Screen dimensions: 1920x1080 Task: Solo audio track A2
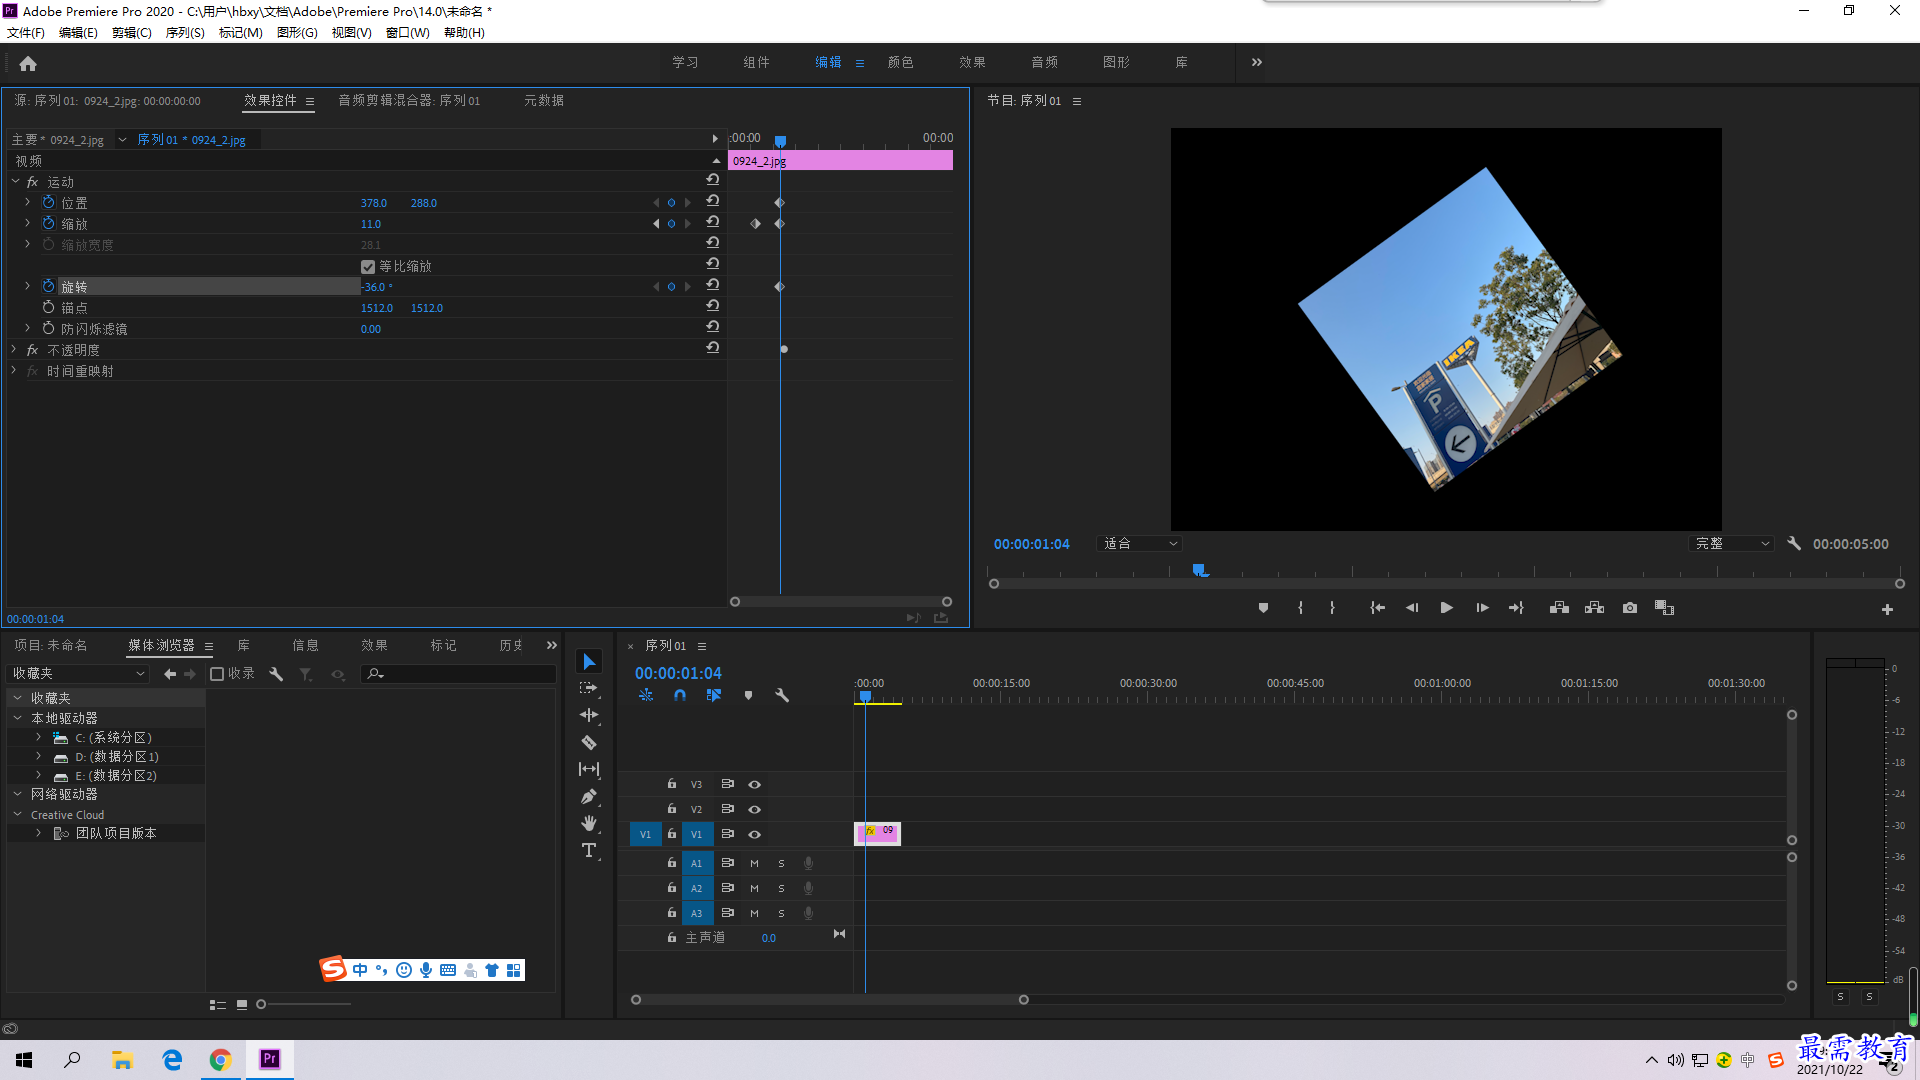pos(781,888)
